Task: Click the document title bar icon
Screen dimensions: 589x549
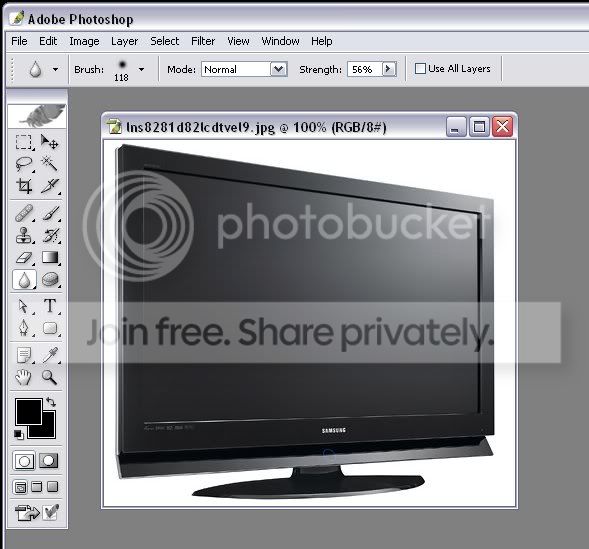Action: [x=114, y=127]
